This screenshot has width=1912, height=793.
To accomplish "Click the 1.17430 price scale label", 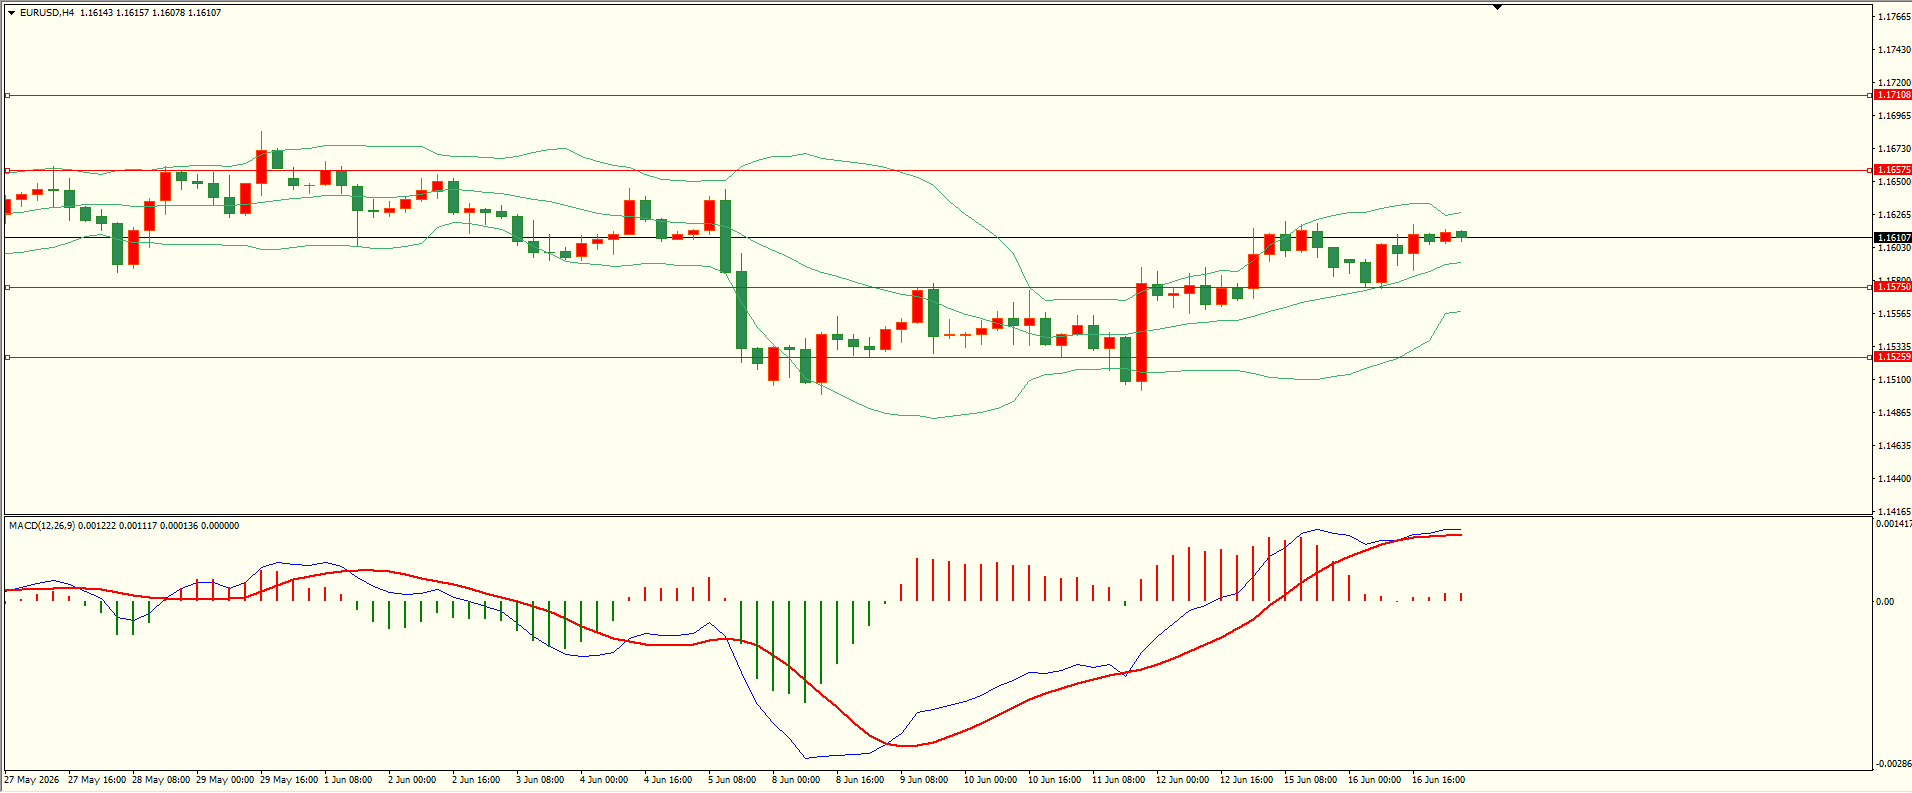I will tap(1894, 50).
